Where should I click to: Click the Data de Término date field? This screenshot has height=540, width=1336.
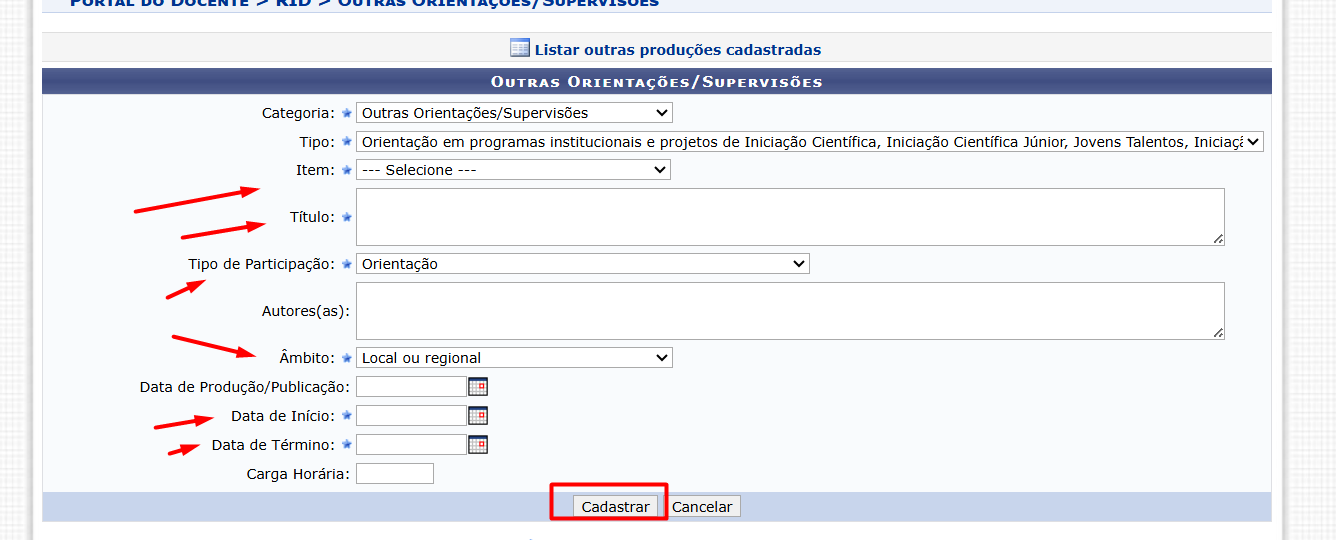411,445
